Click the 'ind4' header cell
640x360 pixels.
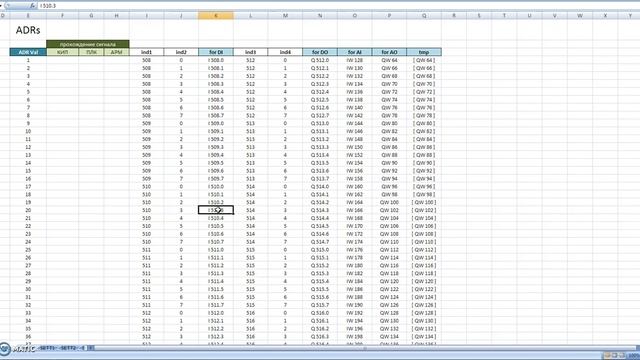[x=285, y=52]
